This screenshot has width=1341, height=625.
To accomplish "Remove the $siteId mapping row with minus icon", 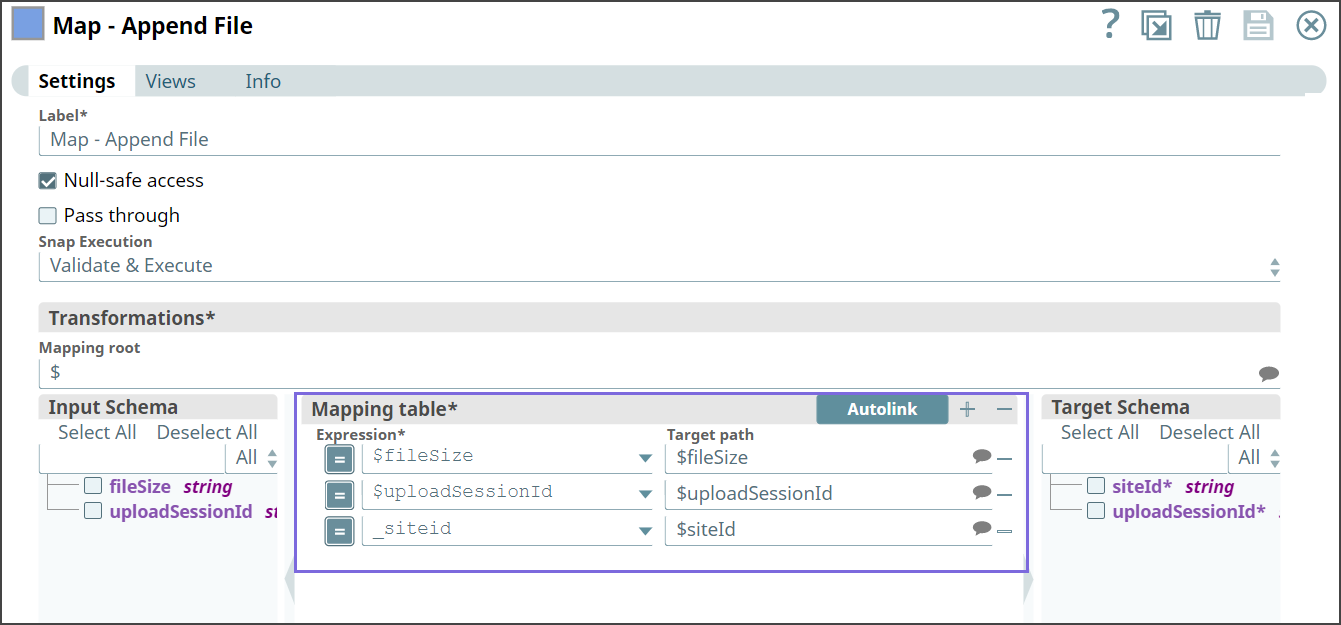I will [x=1006, y=531].
